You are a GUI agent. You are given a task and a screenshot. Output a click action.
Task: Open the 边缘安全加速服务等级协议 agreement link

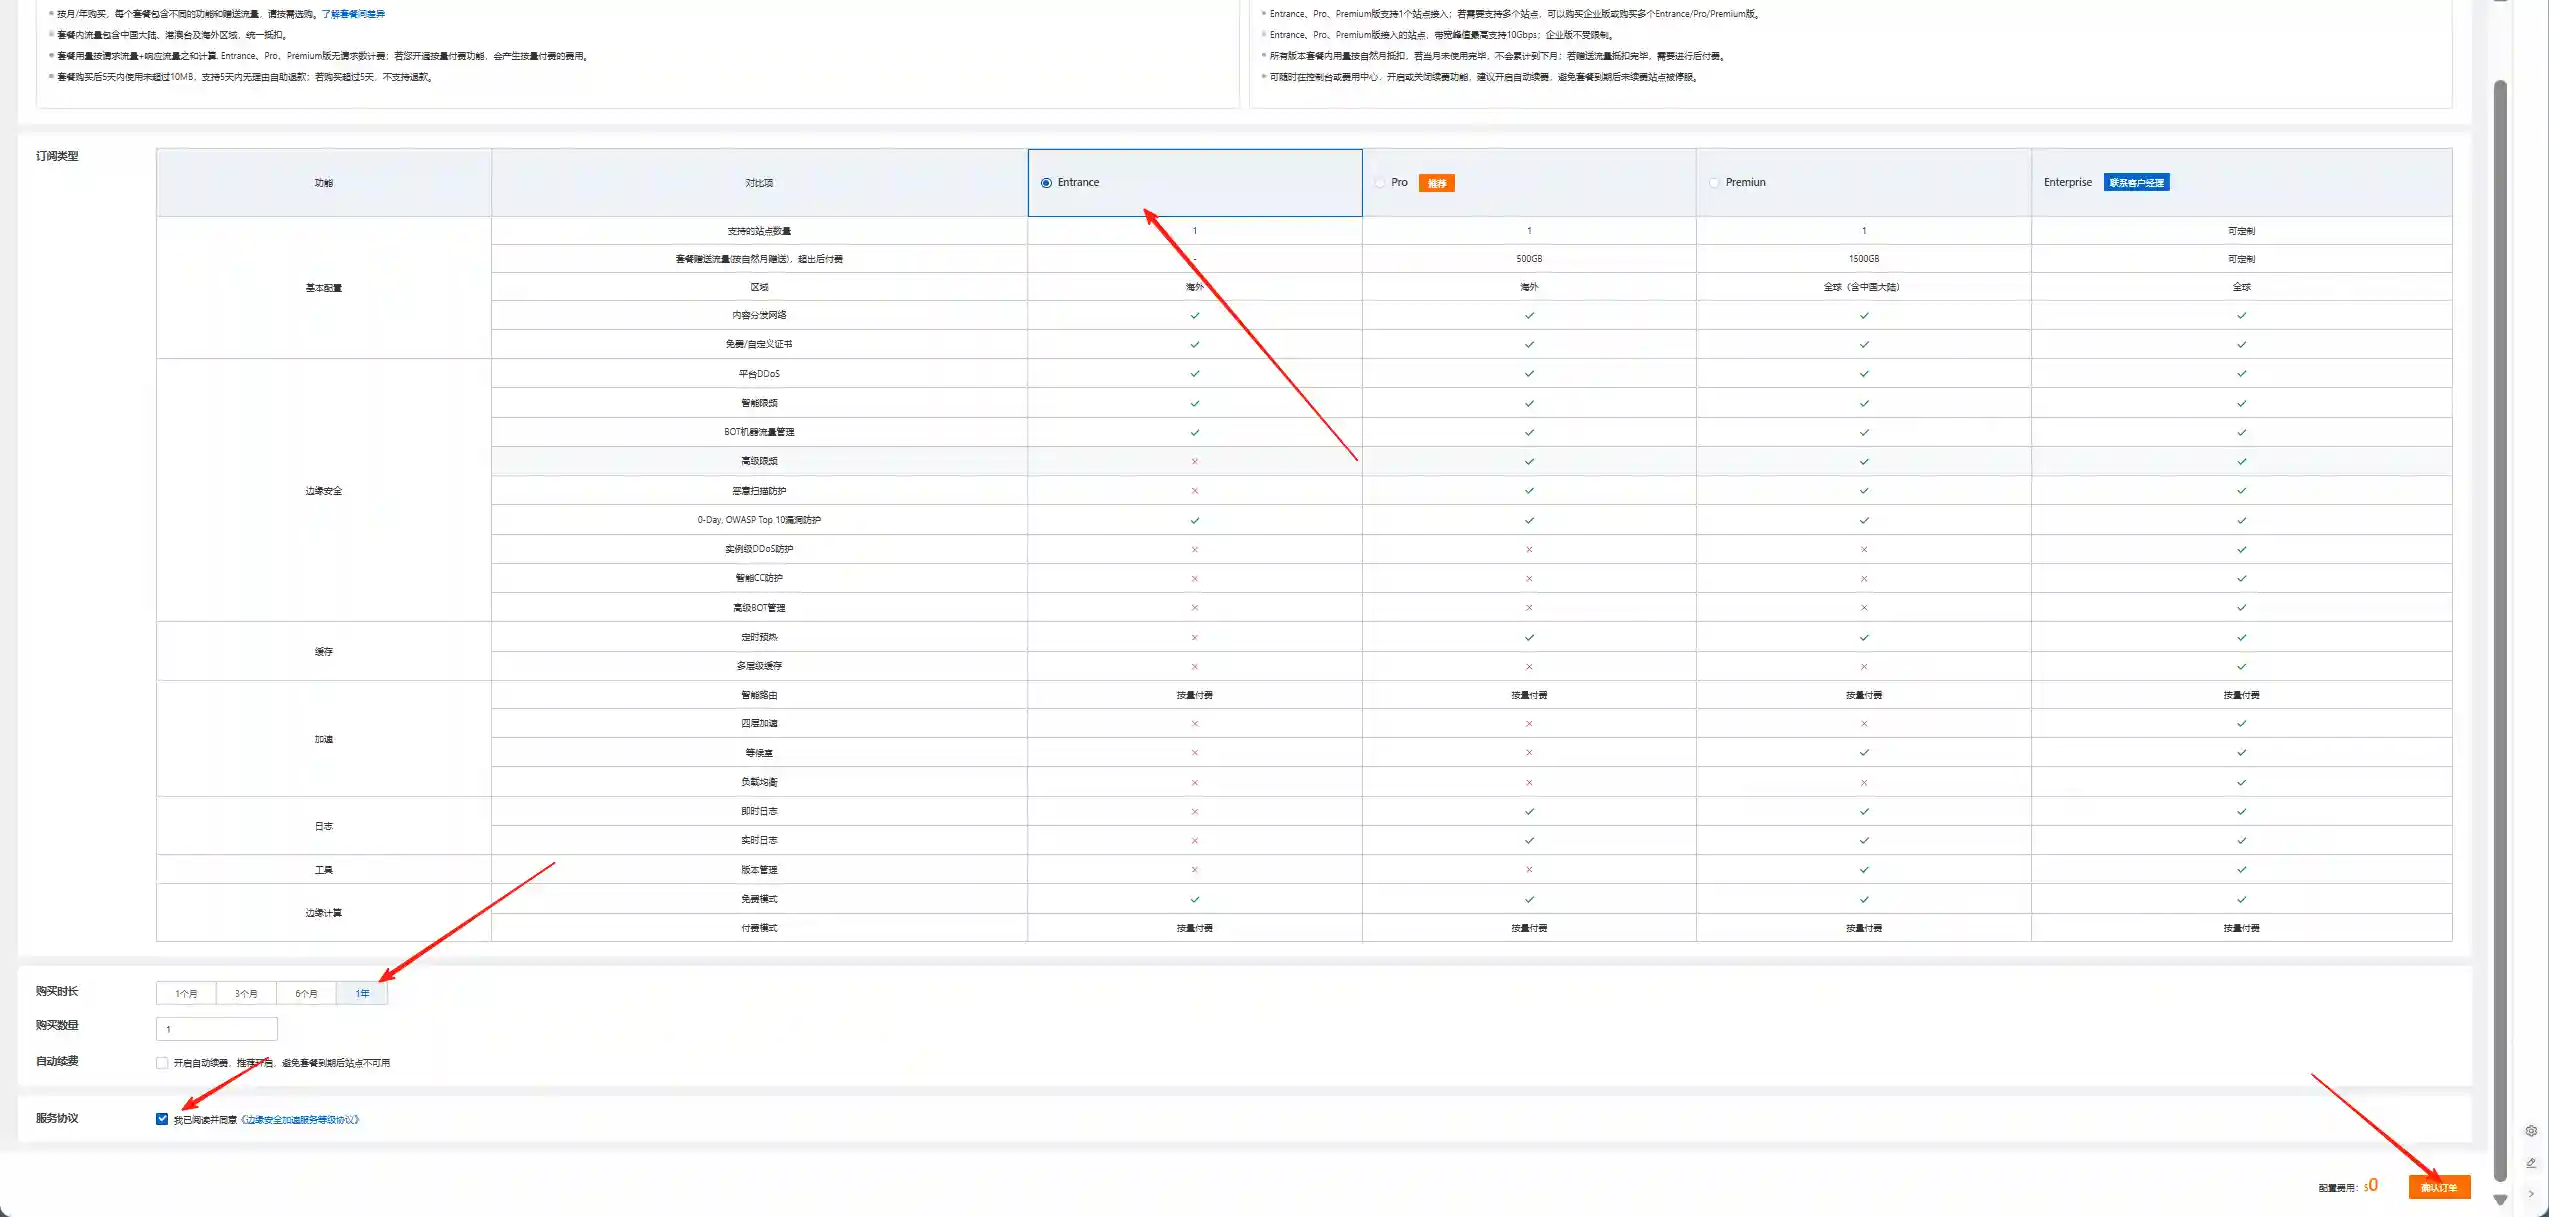tap(300, 1119)
